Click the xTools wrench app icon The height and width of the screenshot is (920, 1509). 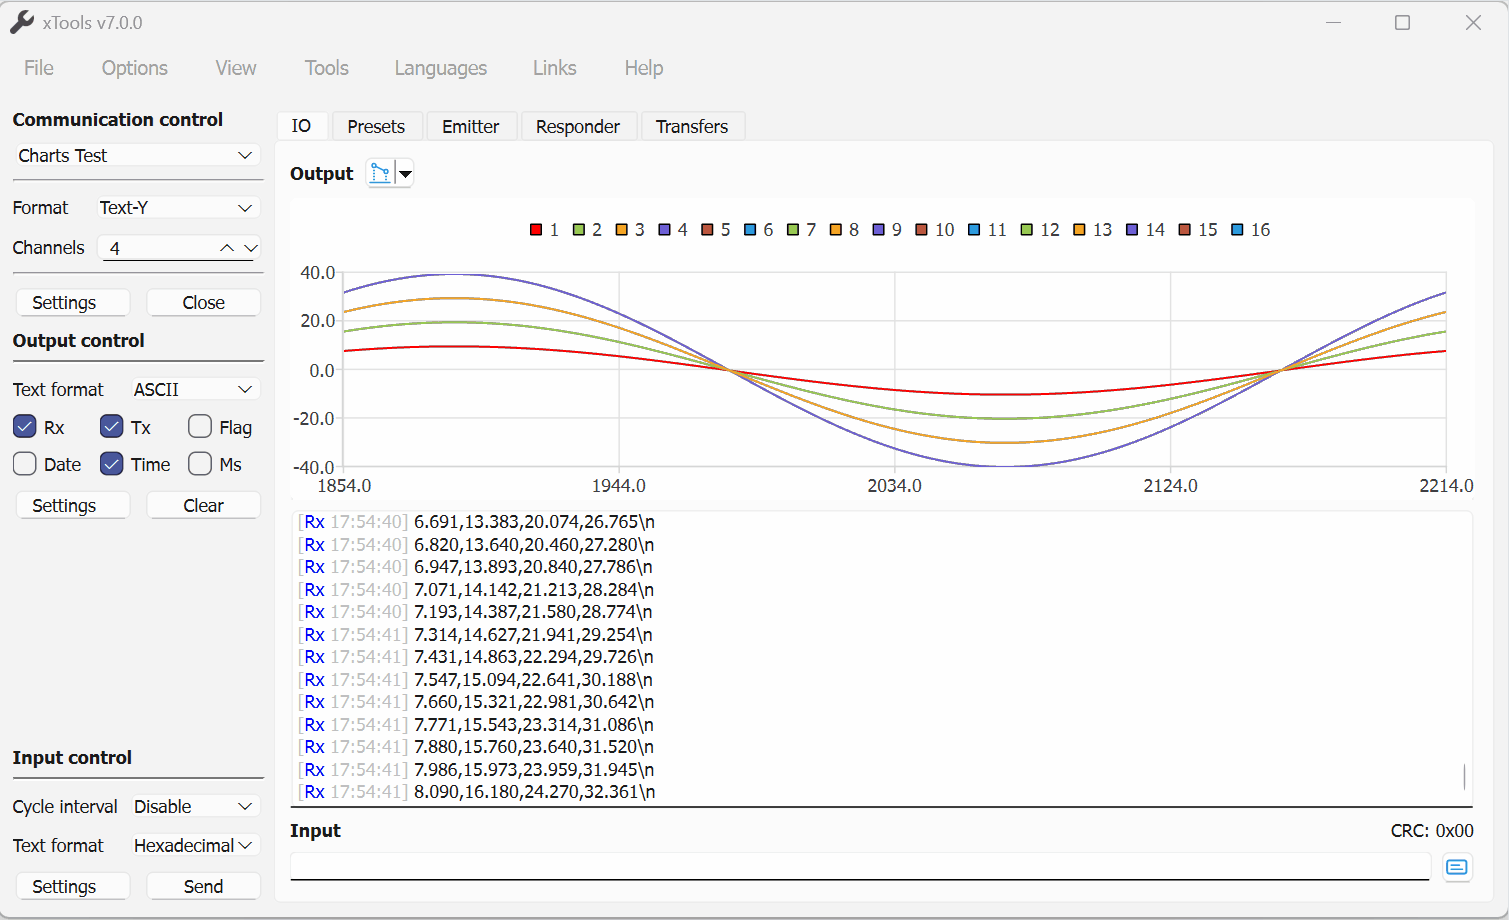point(22,22)
